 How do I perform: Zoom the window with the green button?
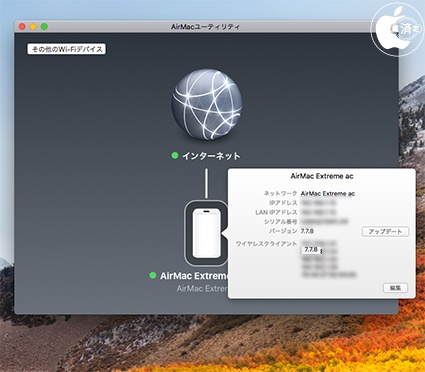44,27
